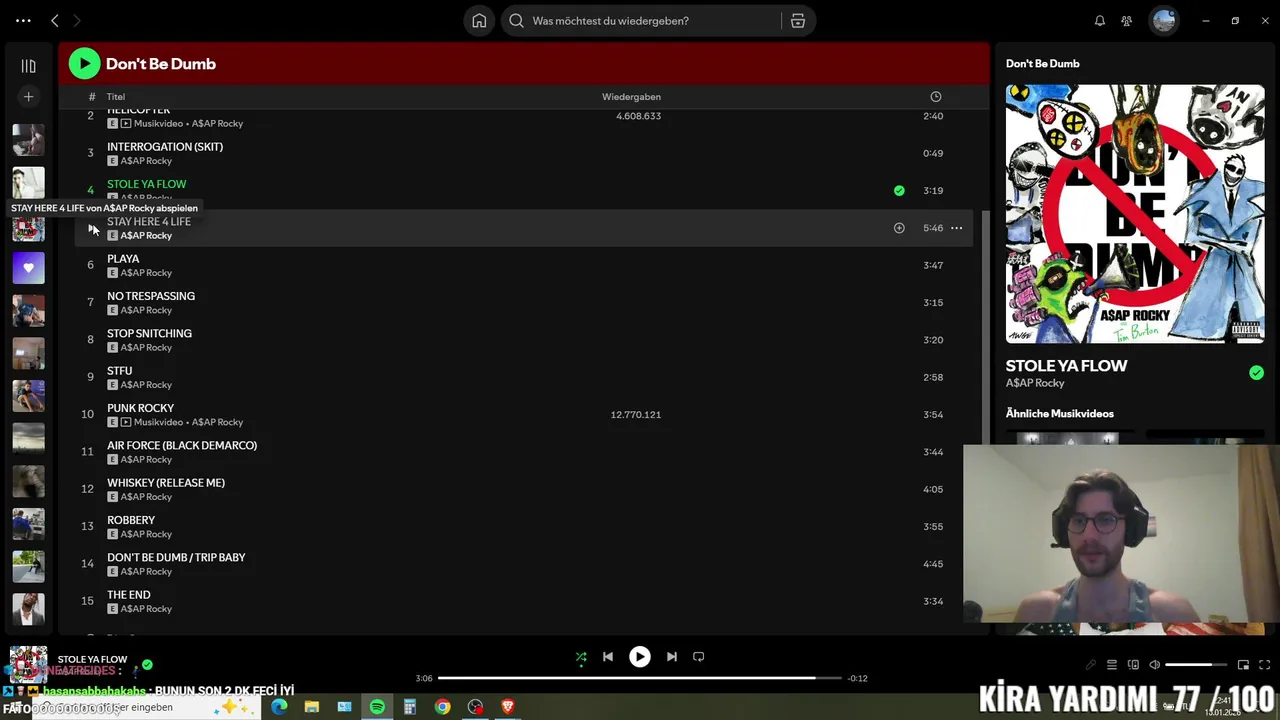Sort by the duration clock column header
1280x720 pixels.
pyautogui.click(x=936, y=97)
